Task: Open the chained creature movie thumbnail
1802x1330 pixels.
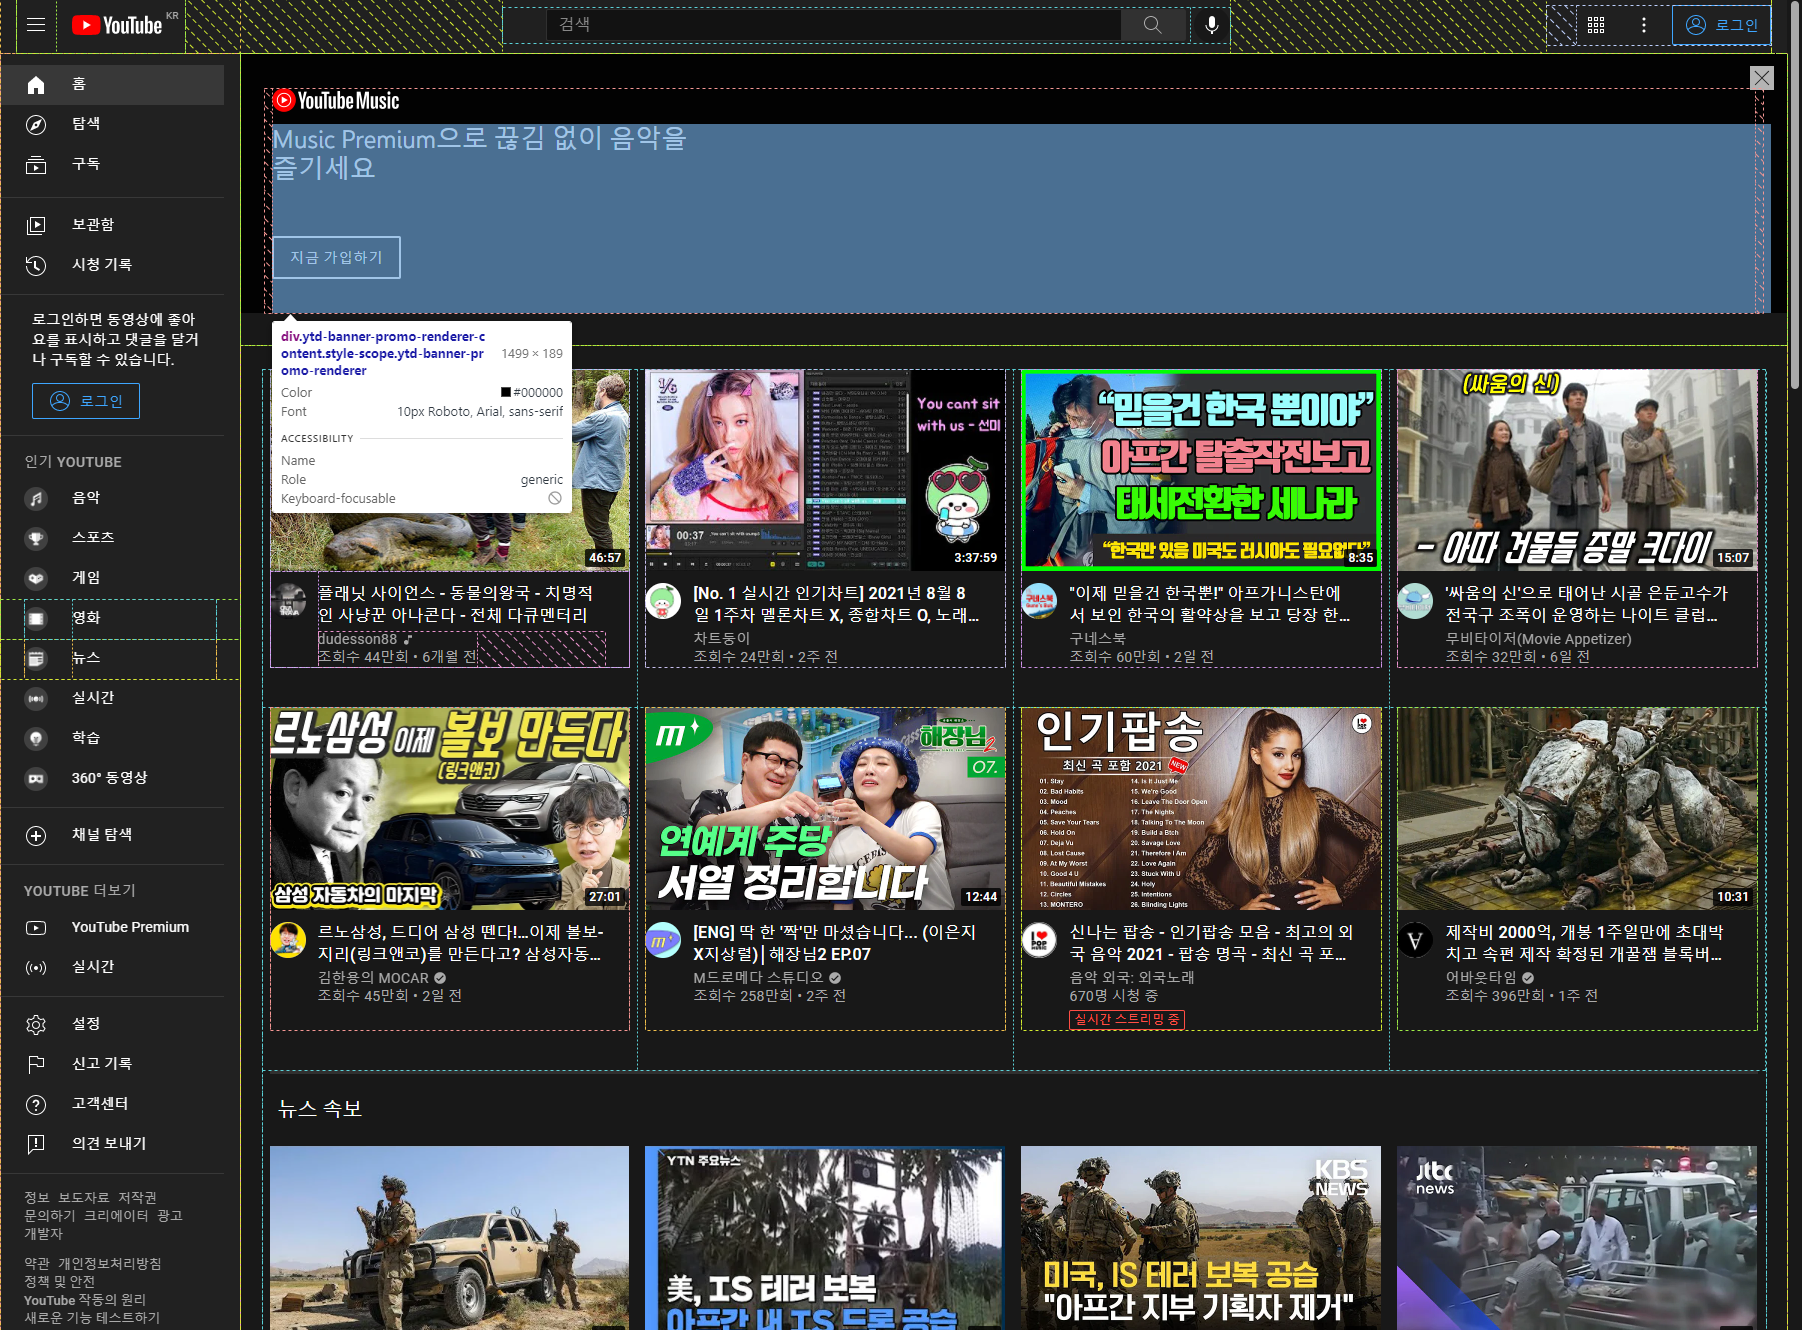Action: 1577,809
